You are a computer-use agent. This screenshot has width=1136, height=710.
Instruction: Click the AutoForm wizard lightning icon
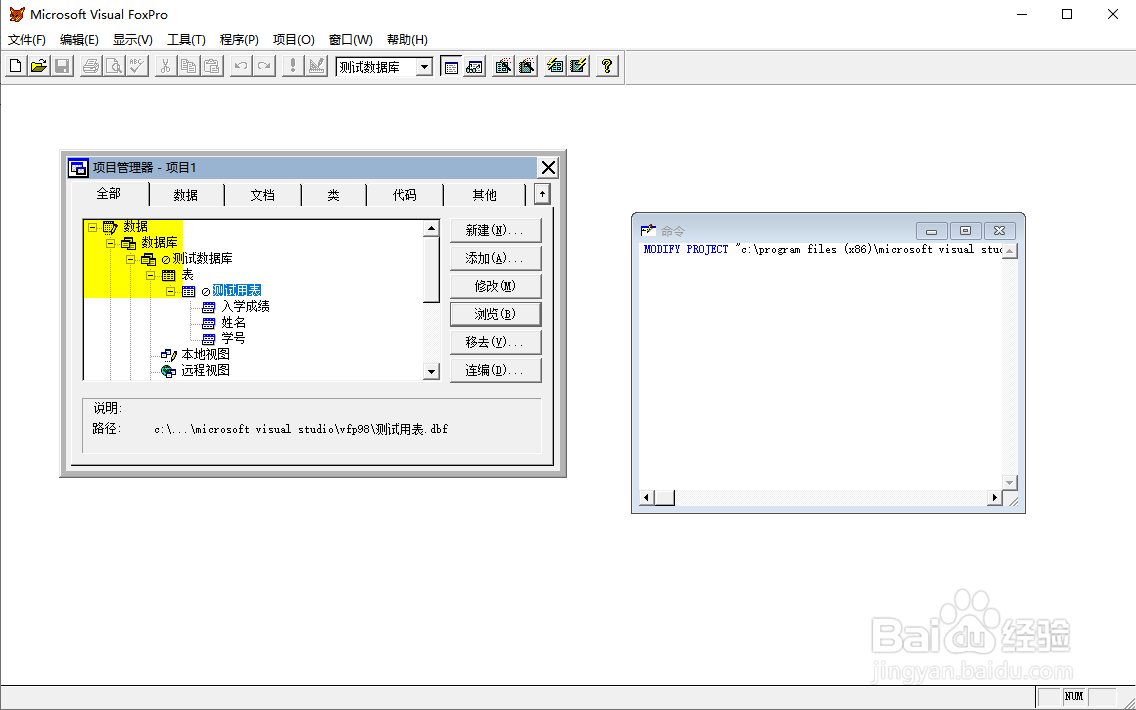point(555,66)
